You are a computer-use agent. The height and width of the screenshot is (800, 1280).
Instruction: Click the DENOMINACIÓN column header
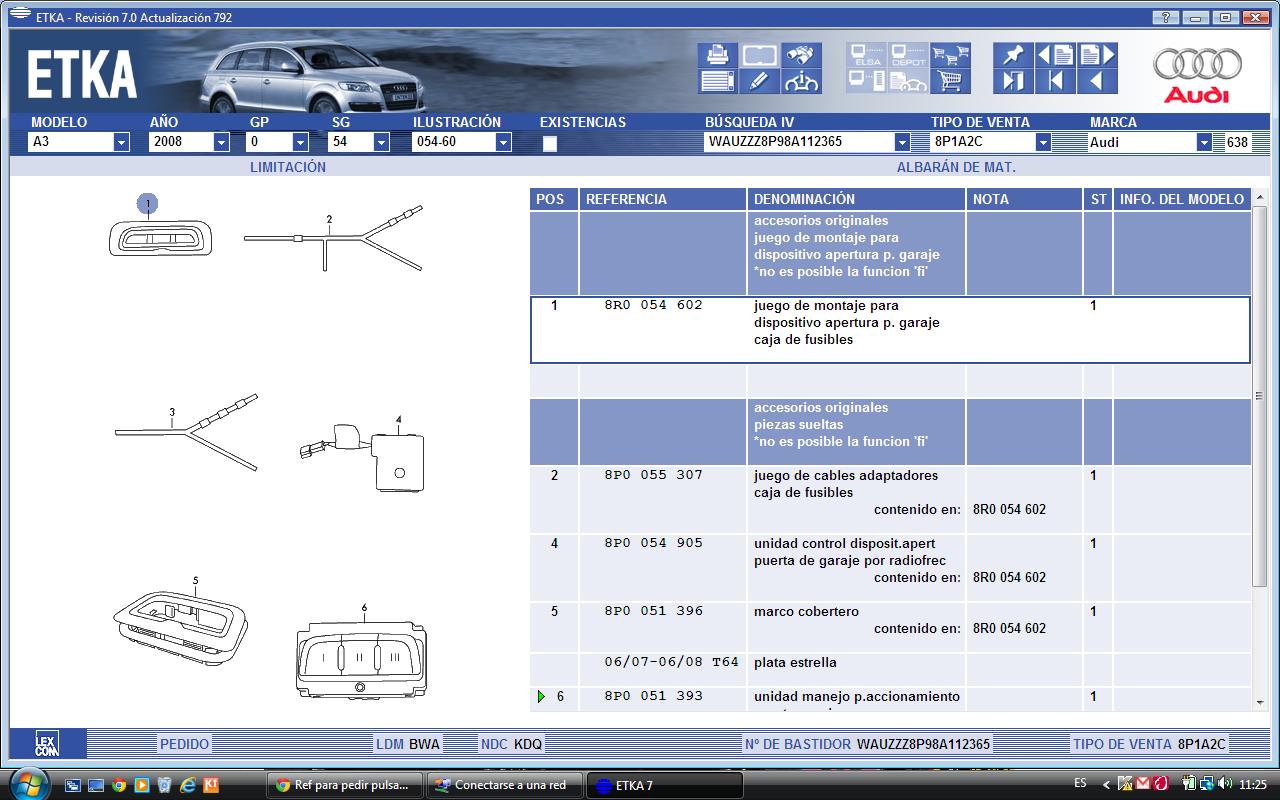tap(856, 199)
